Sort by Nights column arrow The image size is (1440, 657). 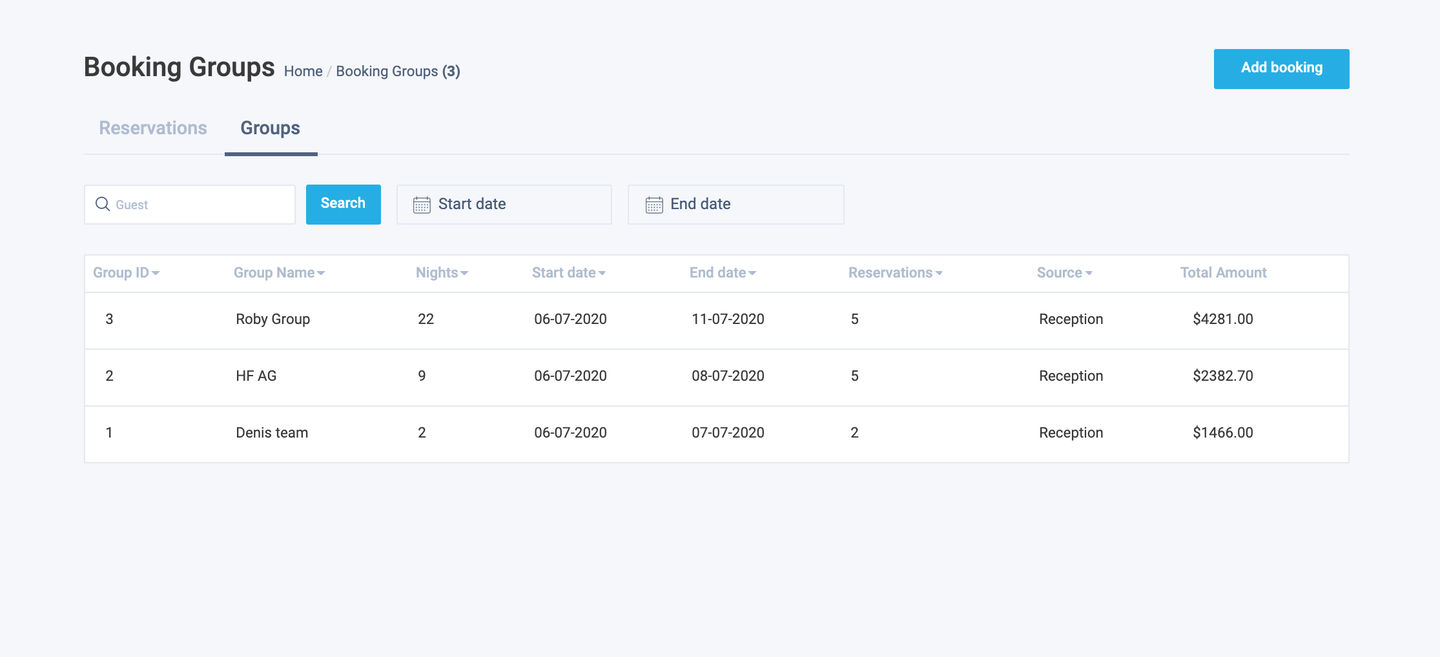pos(464,273)
